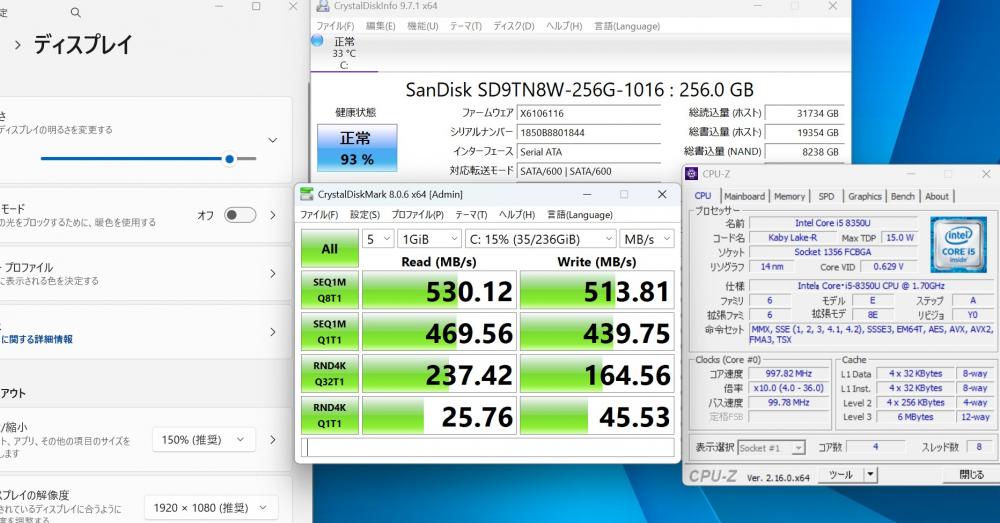Click the 997.82 MHz core speed value

click(789, 374)
